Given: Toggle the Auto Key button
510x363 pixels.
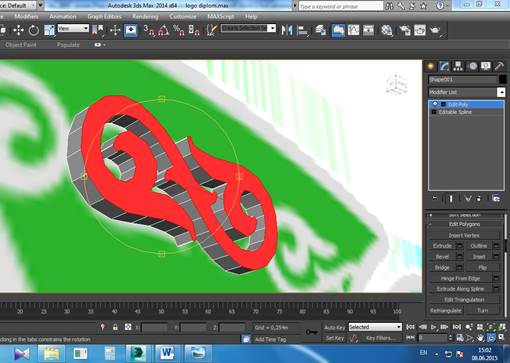Looking at the screenshot, I should (x=334, y=327).
